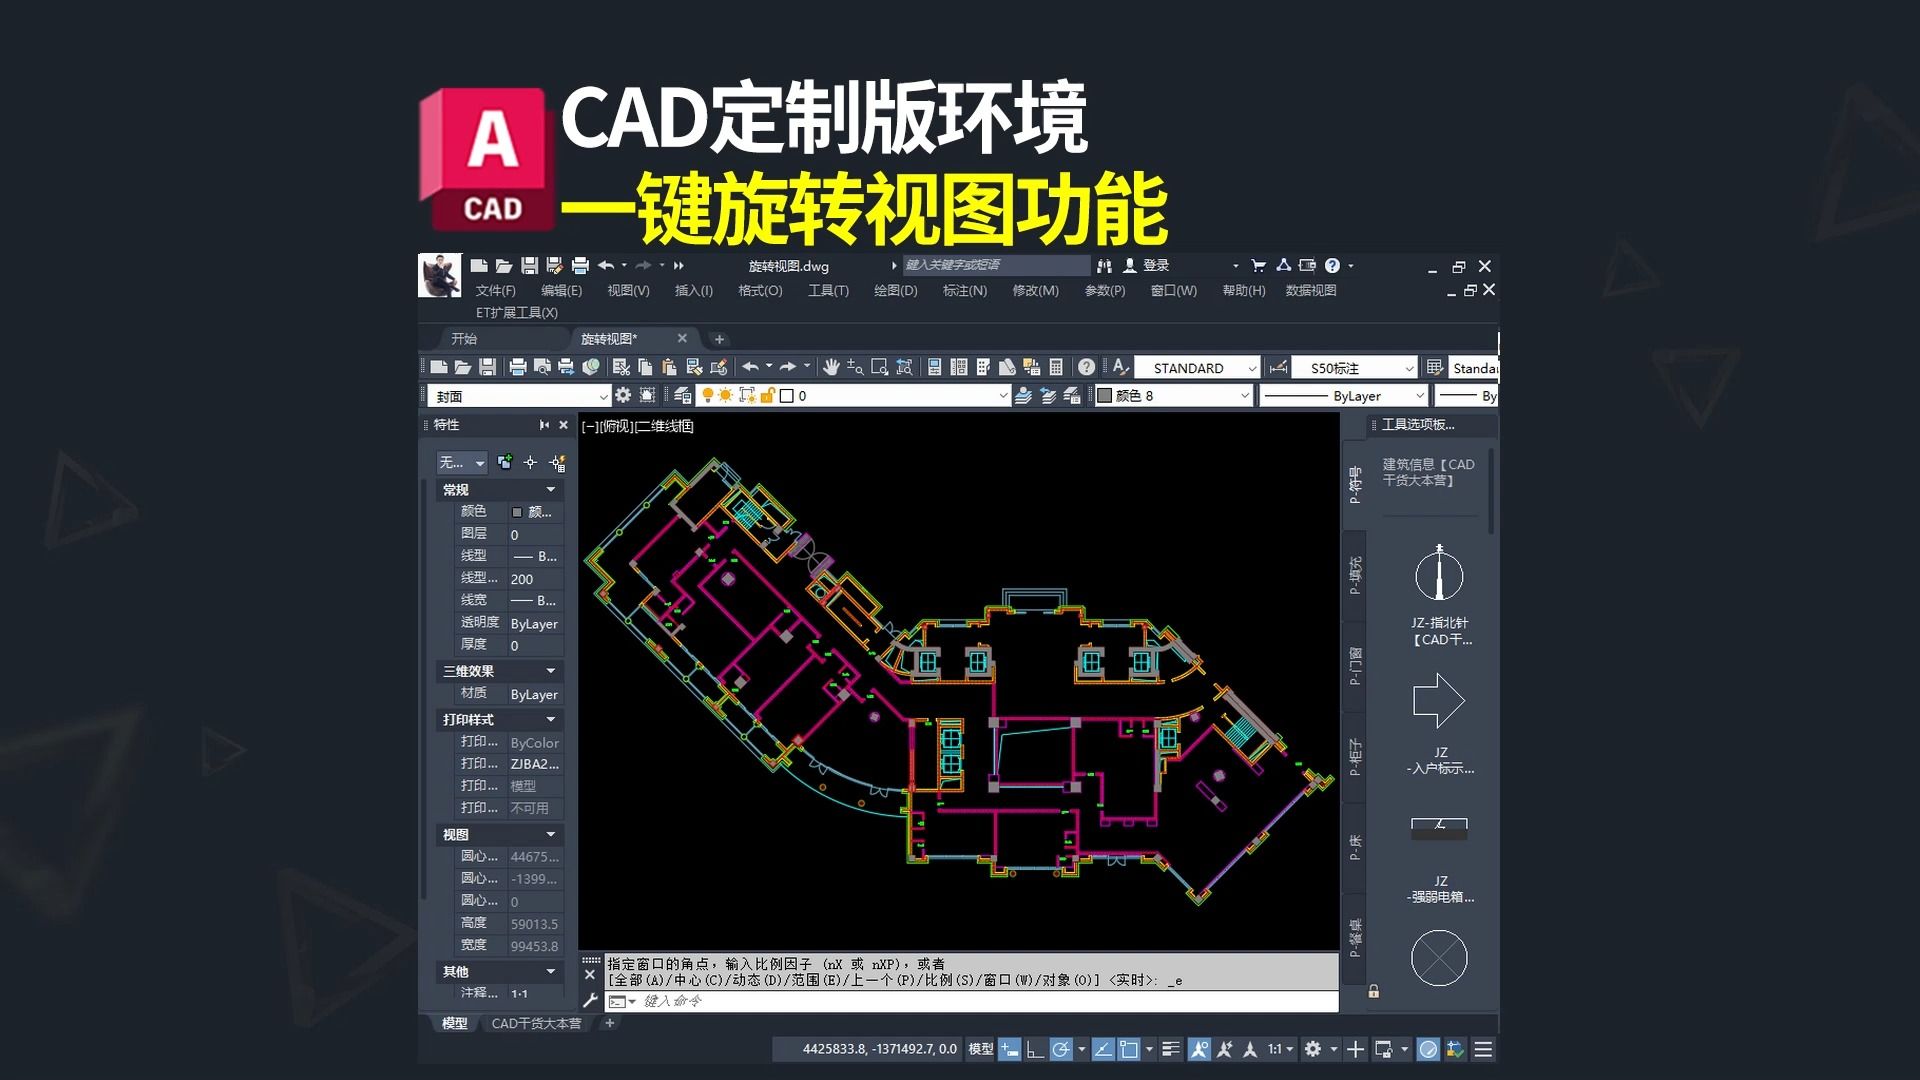Open the 封面 workspace dropdown
The image size is (1920, 1080).
[519, 396]
